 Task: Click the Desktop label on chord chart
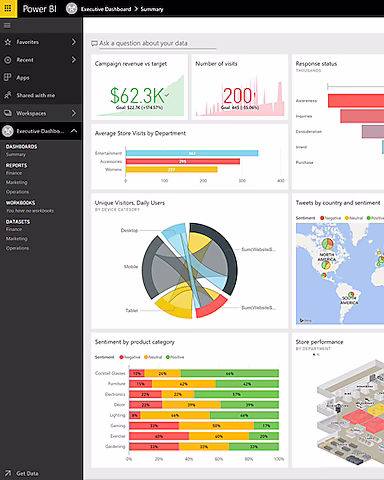129,230
